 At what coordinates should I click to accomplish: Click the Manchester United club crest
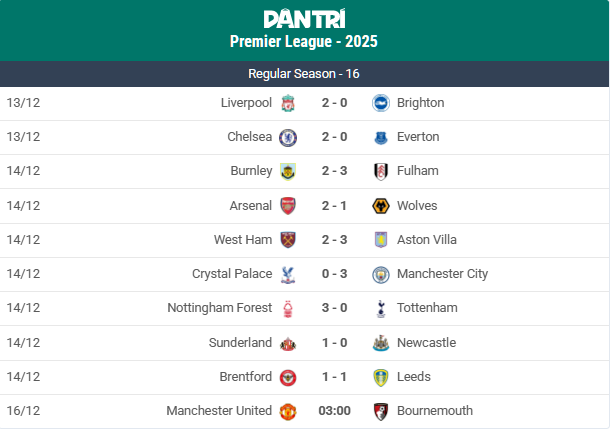(288, 411)
